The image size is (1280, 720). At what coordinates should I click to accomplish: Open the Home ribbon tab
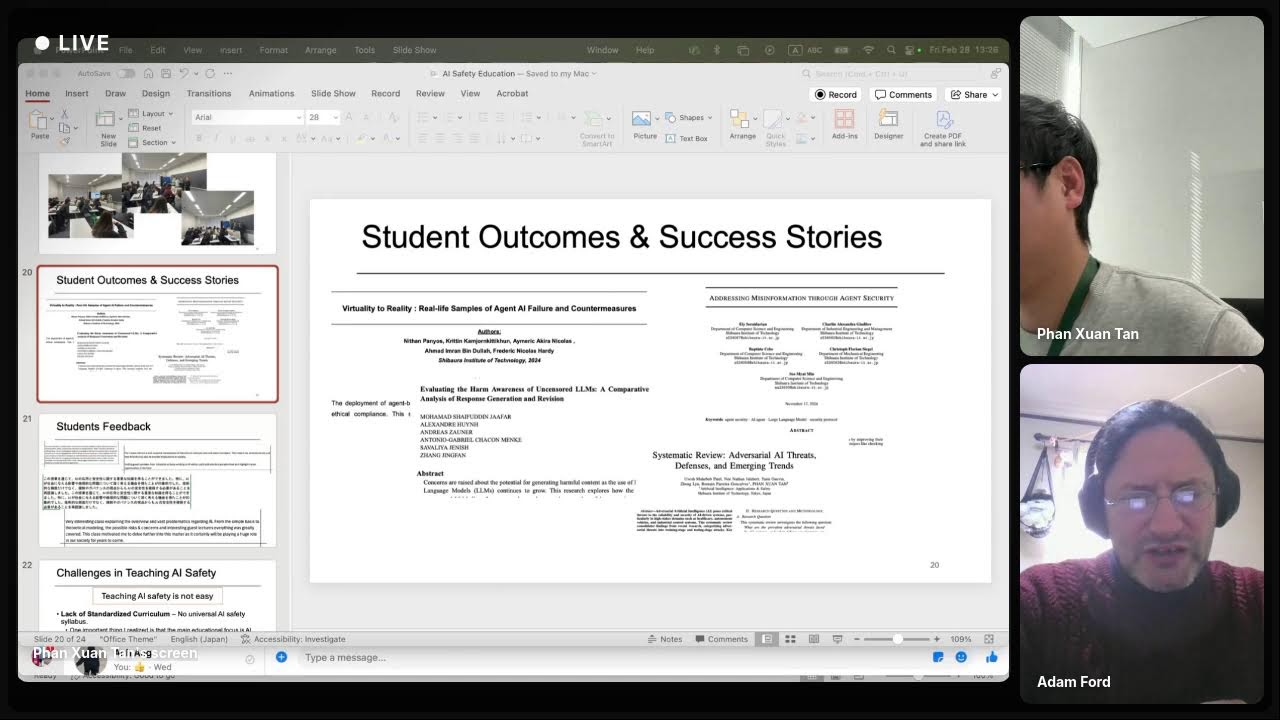pos(37,93)
